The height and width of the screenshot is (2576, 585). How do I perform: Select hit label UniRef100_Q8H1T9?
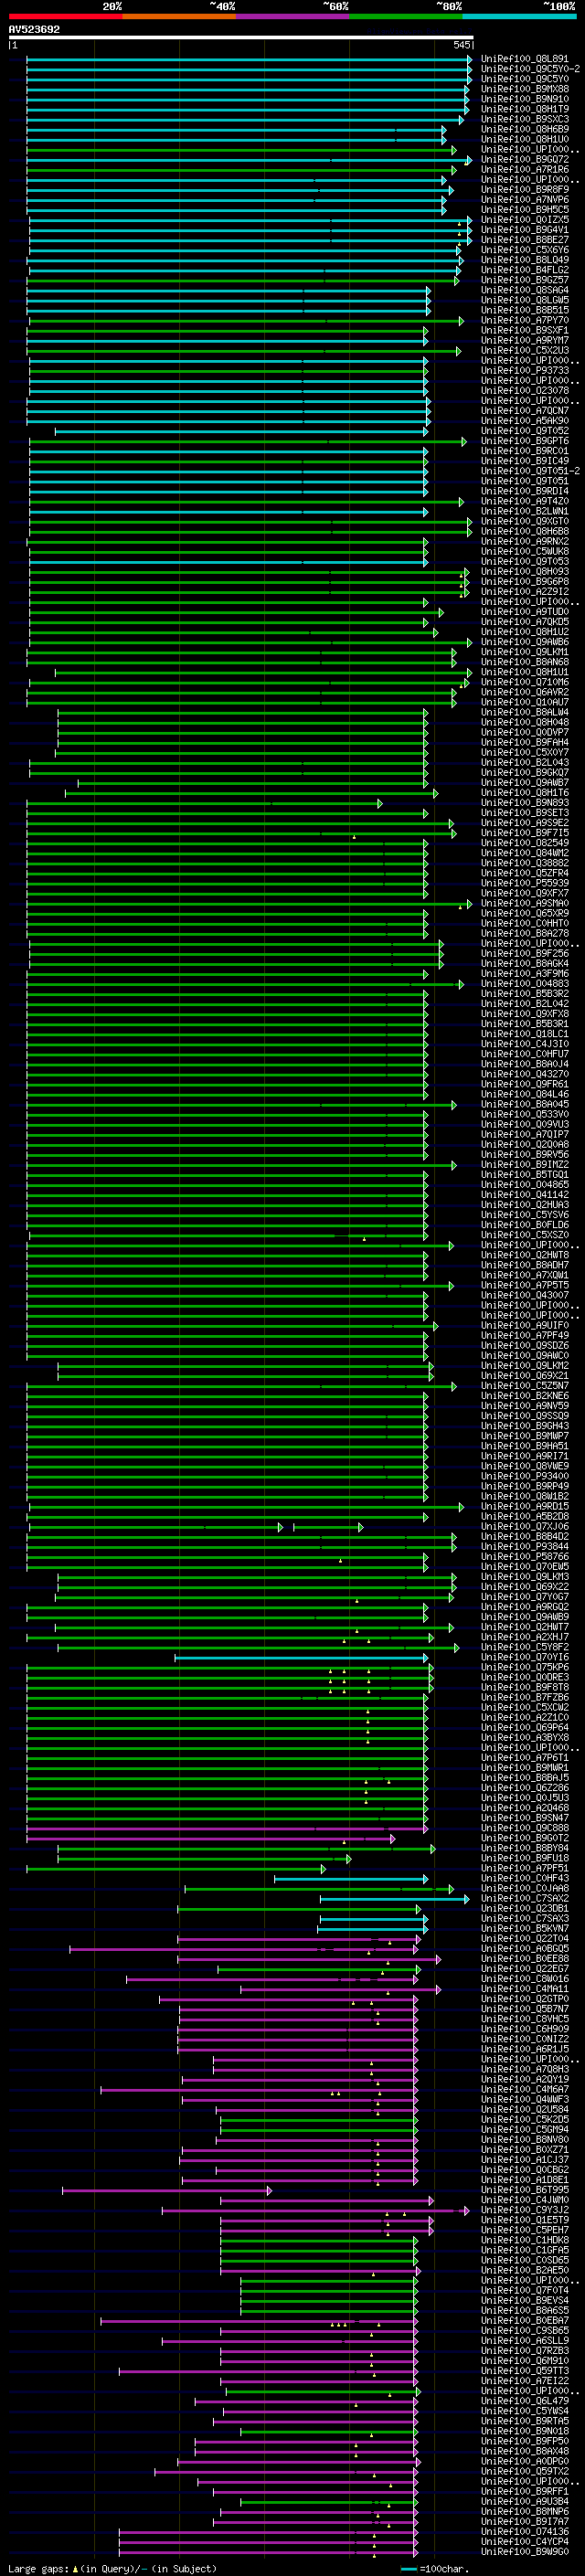tap(524, 109)
